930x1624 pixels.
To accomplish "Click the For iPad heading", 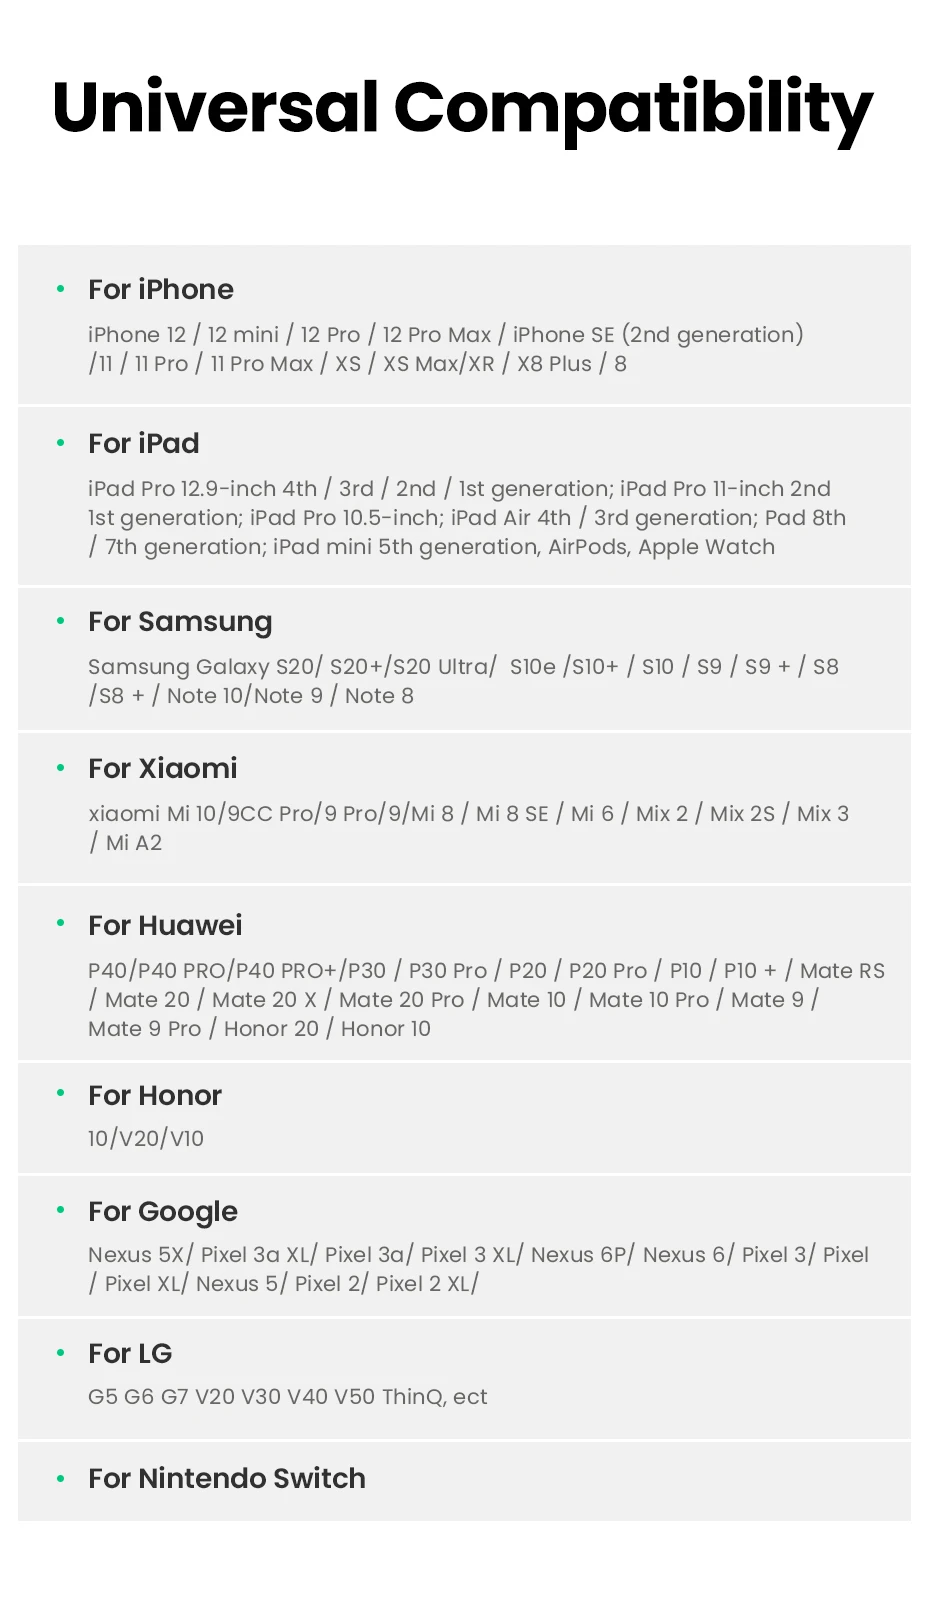I will tap(144, 443).
